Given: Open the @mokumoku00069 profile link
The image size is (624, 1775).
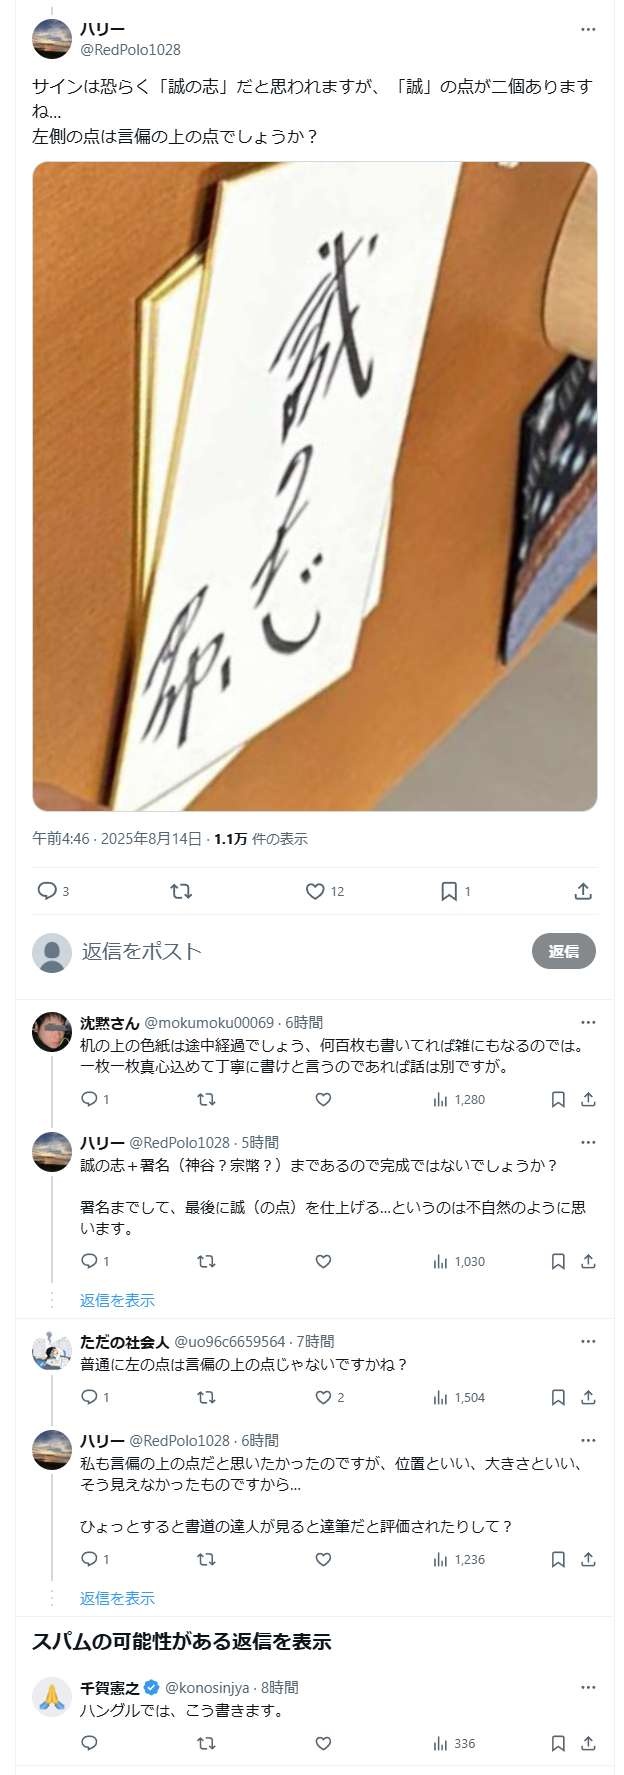Looking at the screenshot, I should click(x=209, y=1022).
